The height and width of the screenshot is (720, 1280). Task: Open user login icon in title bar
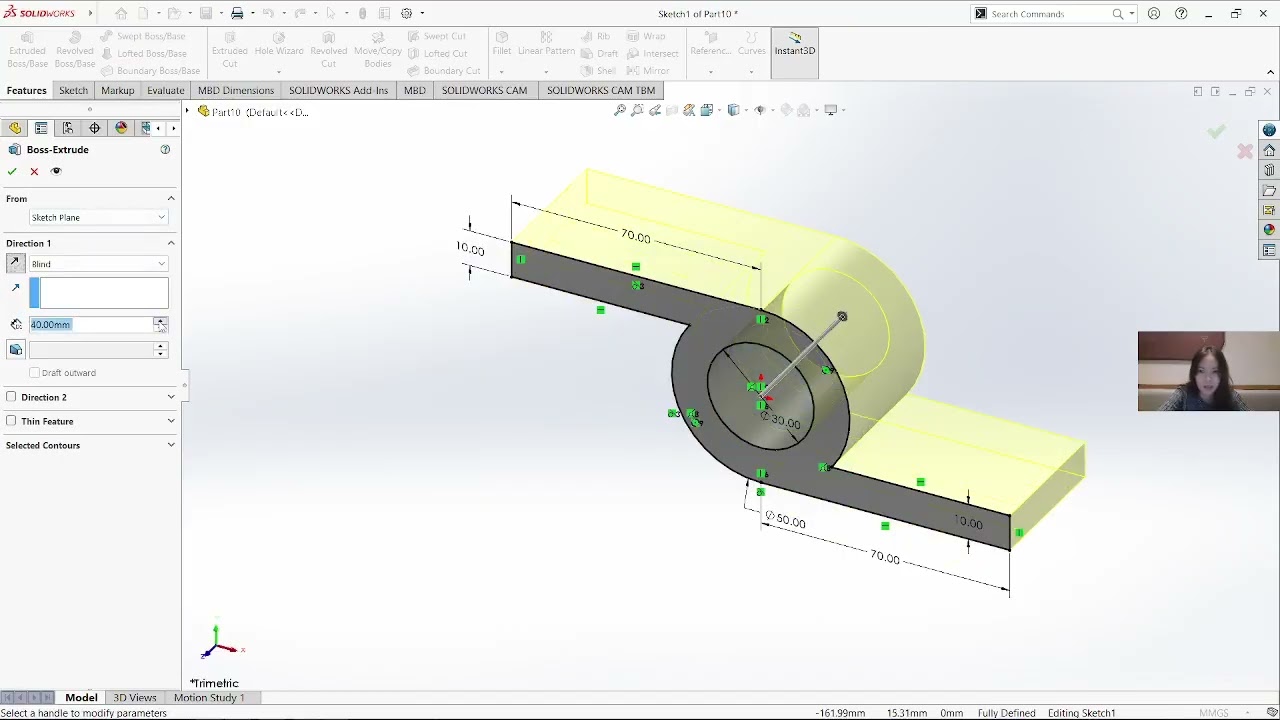[x=1154, y=13]
